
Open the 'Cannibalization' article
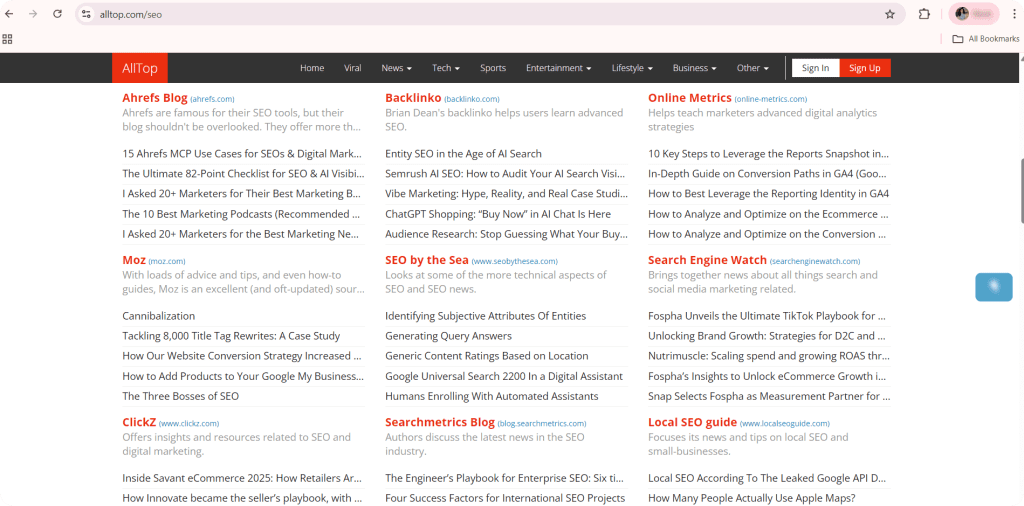click(x=159, y=316)
